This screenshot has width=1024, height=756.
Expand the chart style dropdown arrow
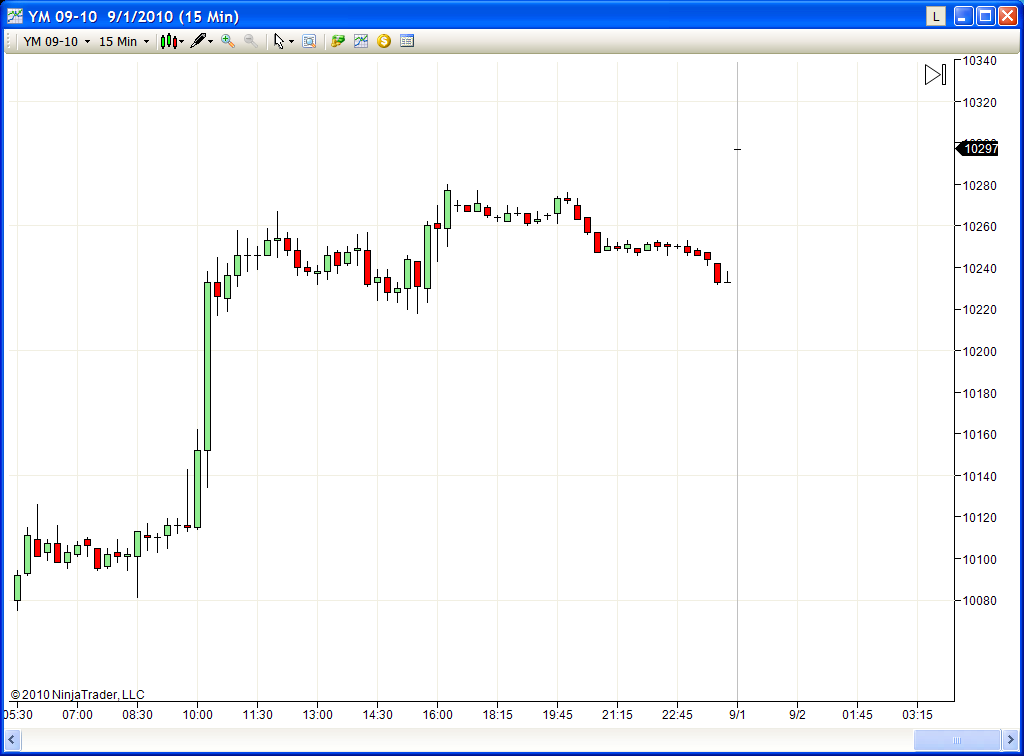[182, 41]
